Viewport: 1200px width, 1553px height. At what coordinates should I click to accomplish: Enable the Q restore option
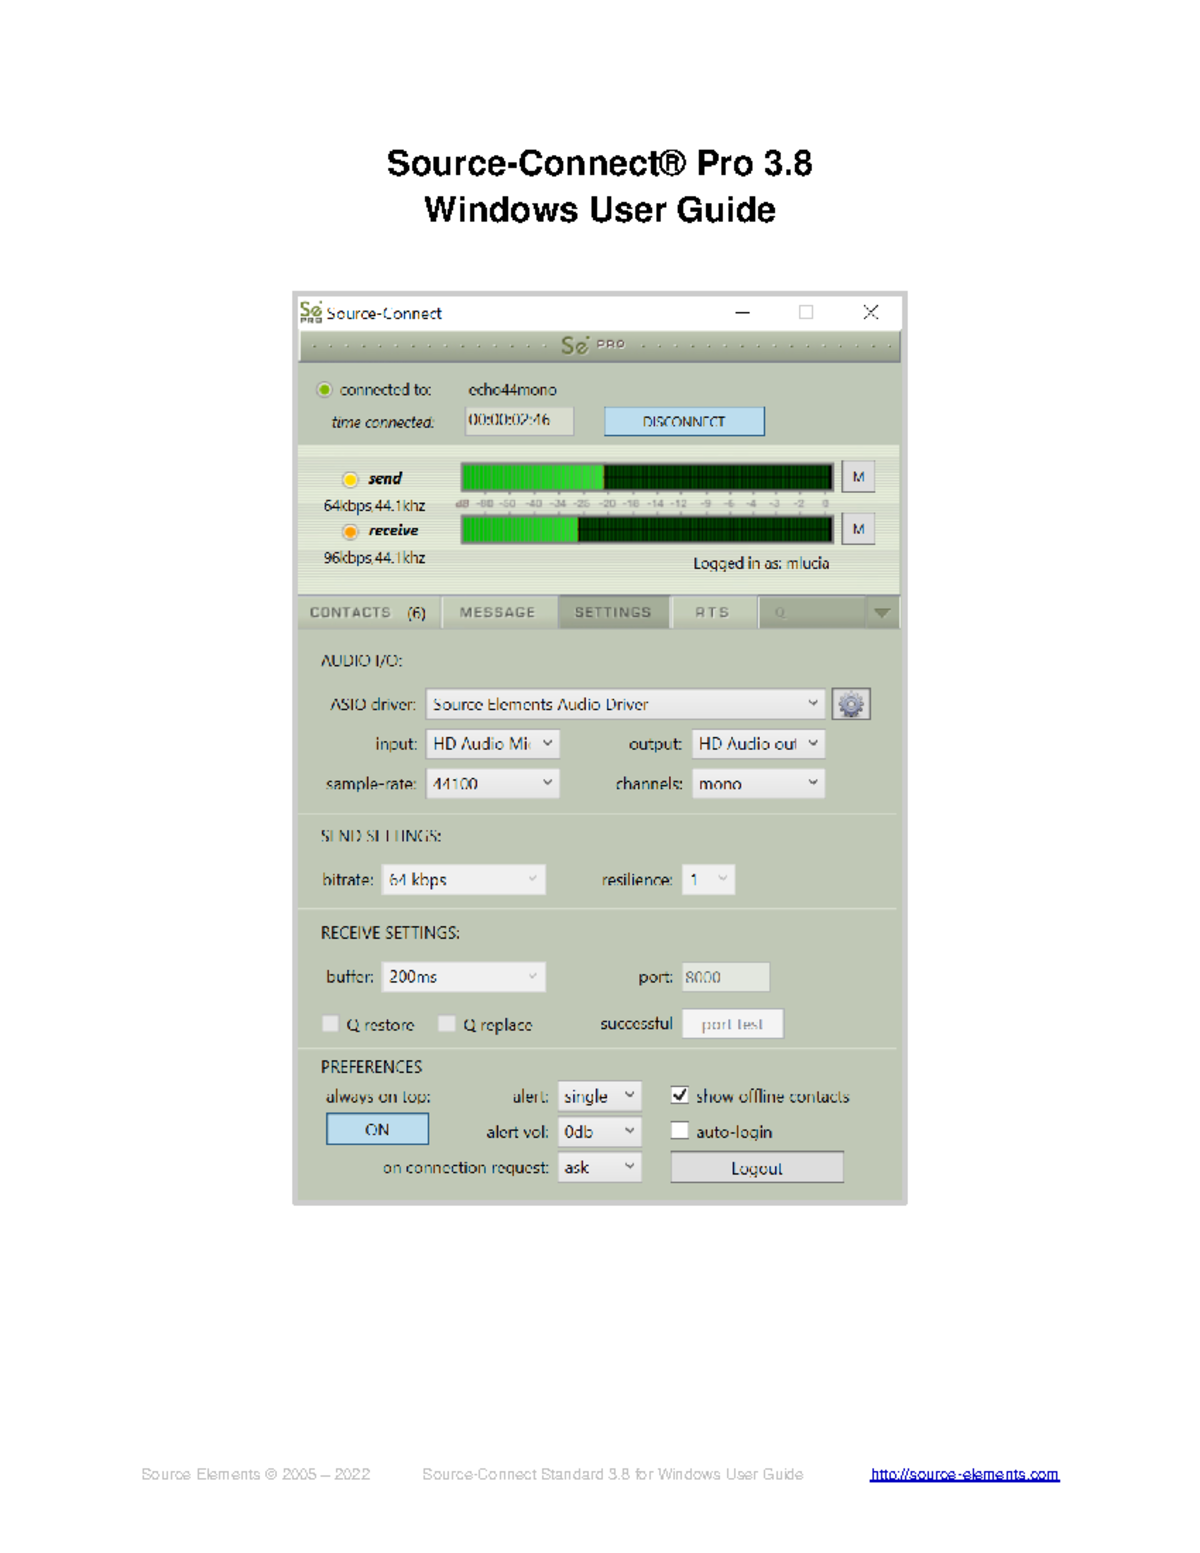tap(330, 1023)
